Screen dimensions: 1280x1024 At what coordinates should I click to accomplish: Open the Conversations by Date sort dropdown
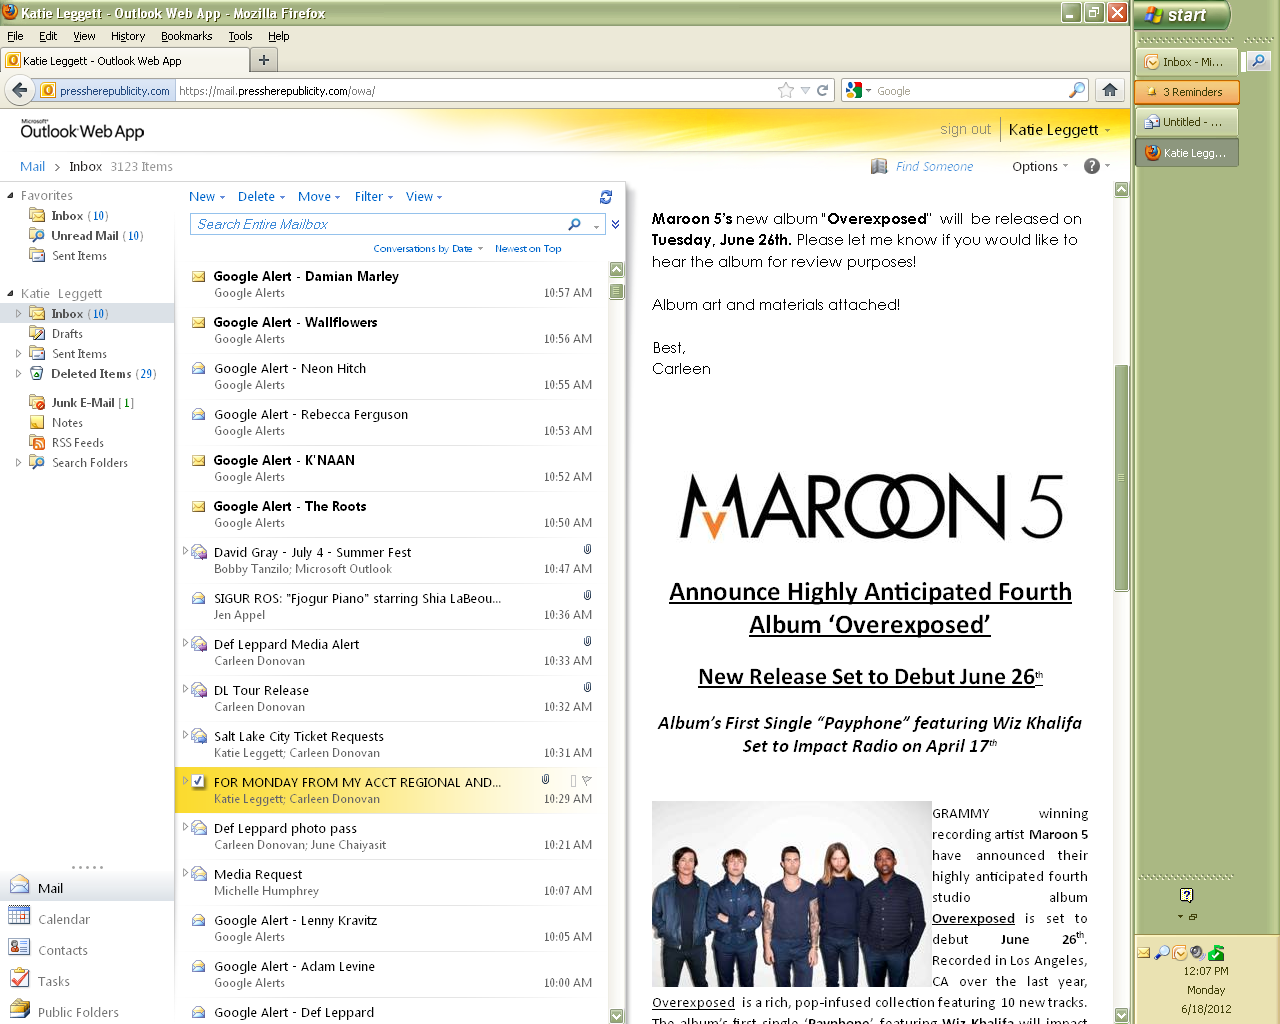(428, 249)
